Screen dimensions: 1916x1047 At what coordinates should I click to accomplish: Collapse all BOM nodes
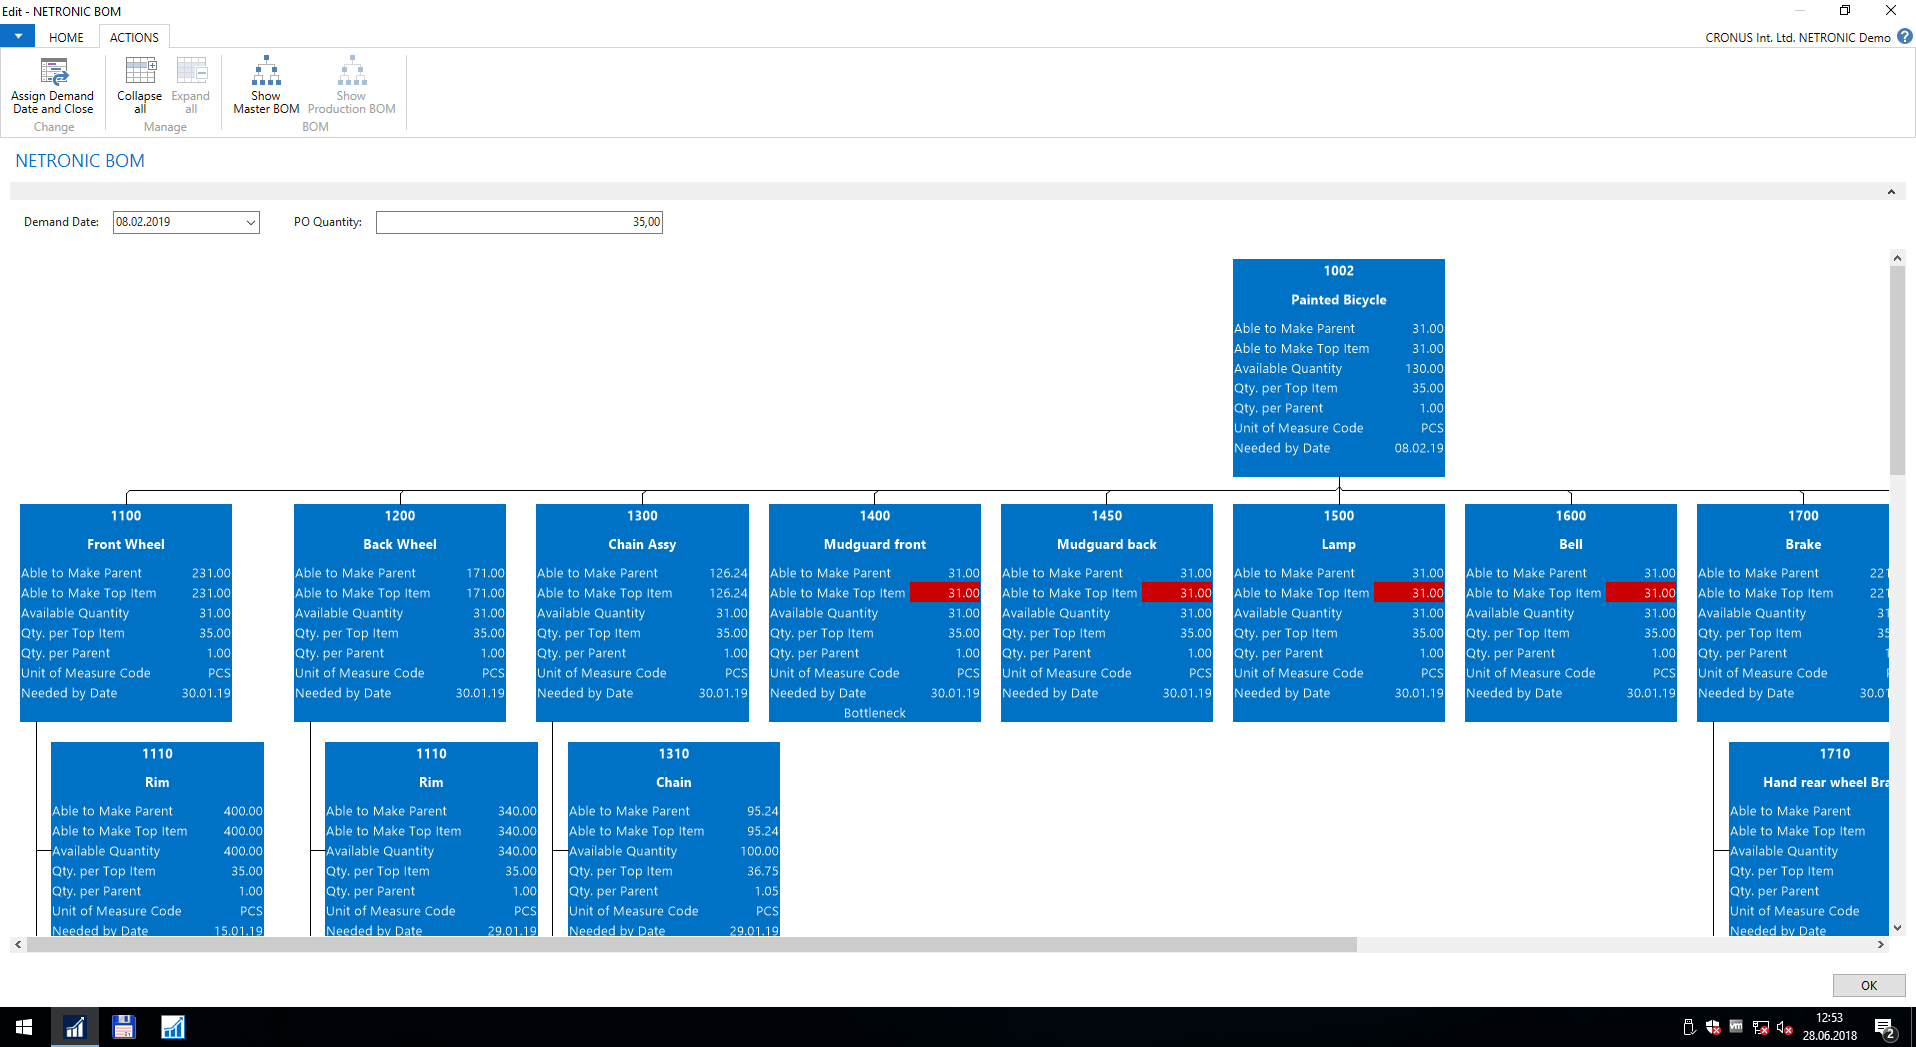pyautogui.click(x=140, y=85)
